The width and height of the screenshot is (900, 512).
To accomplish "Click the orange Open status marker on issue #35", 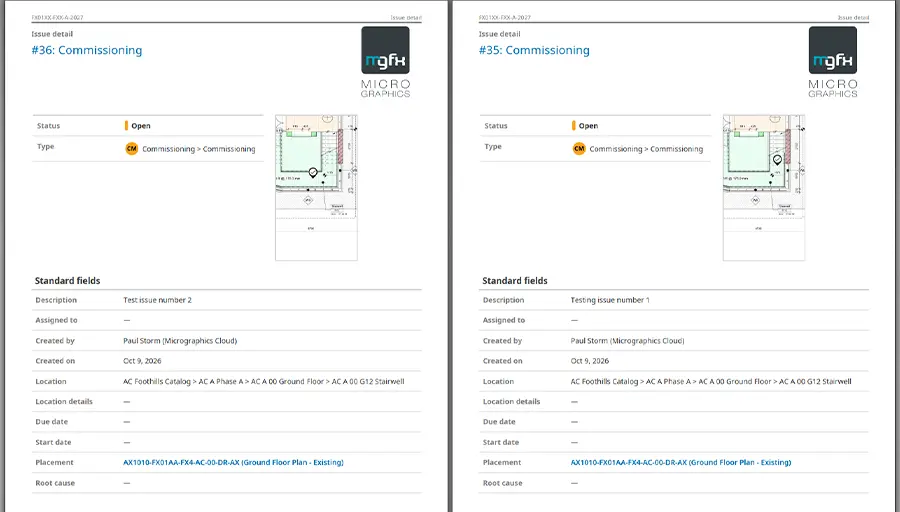I will (x=573, y=126).
